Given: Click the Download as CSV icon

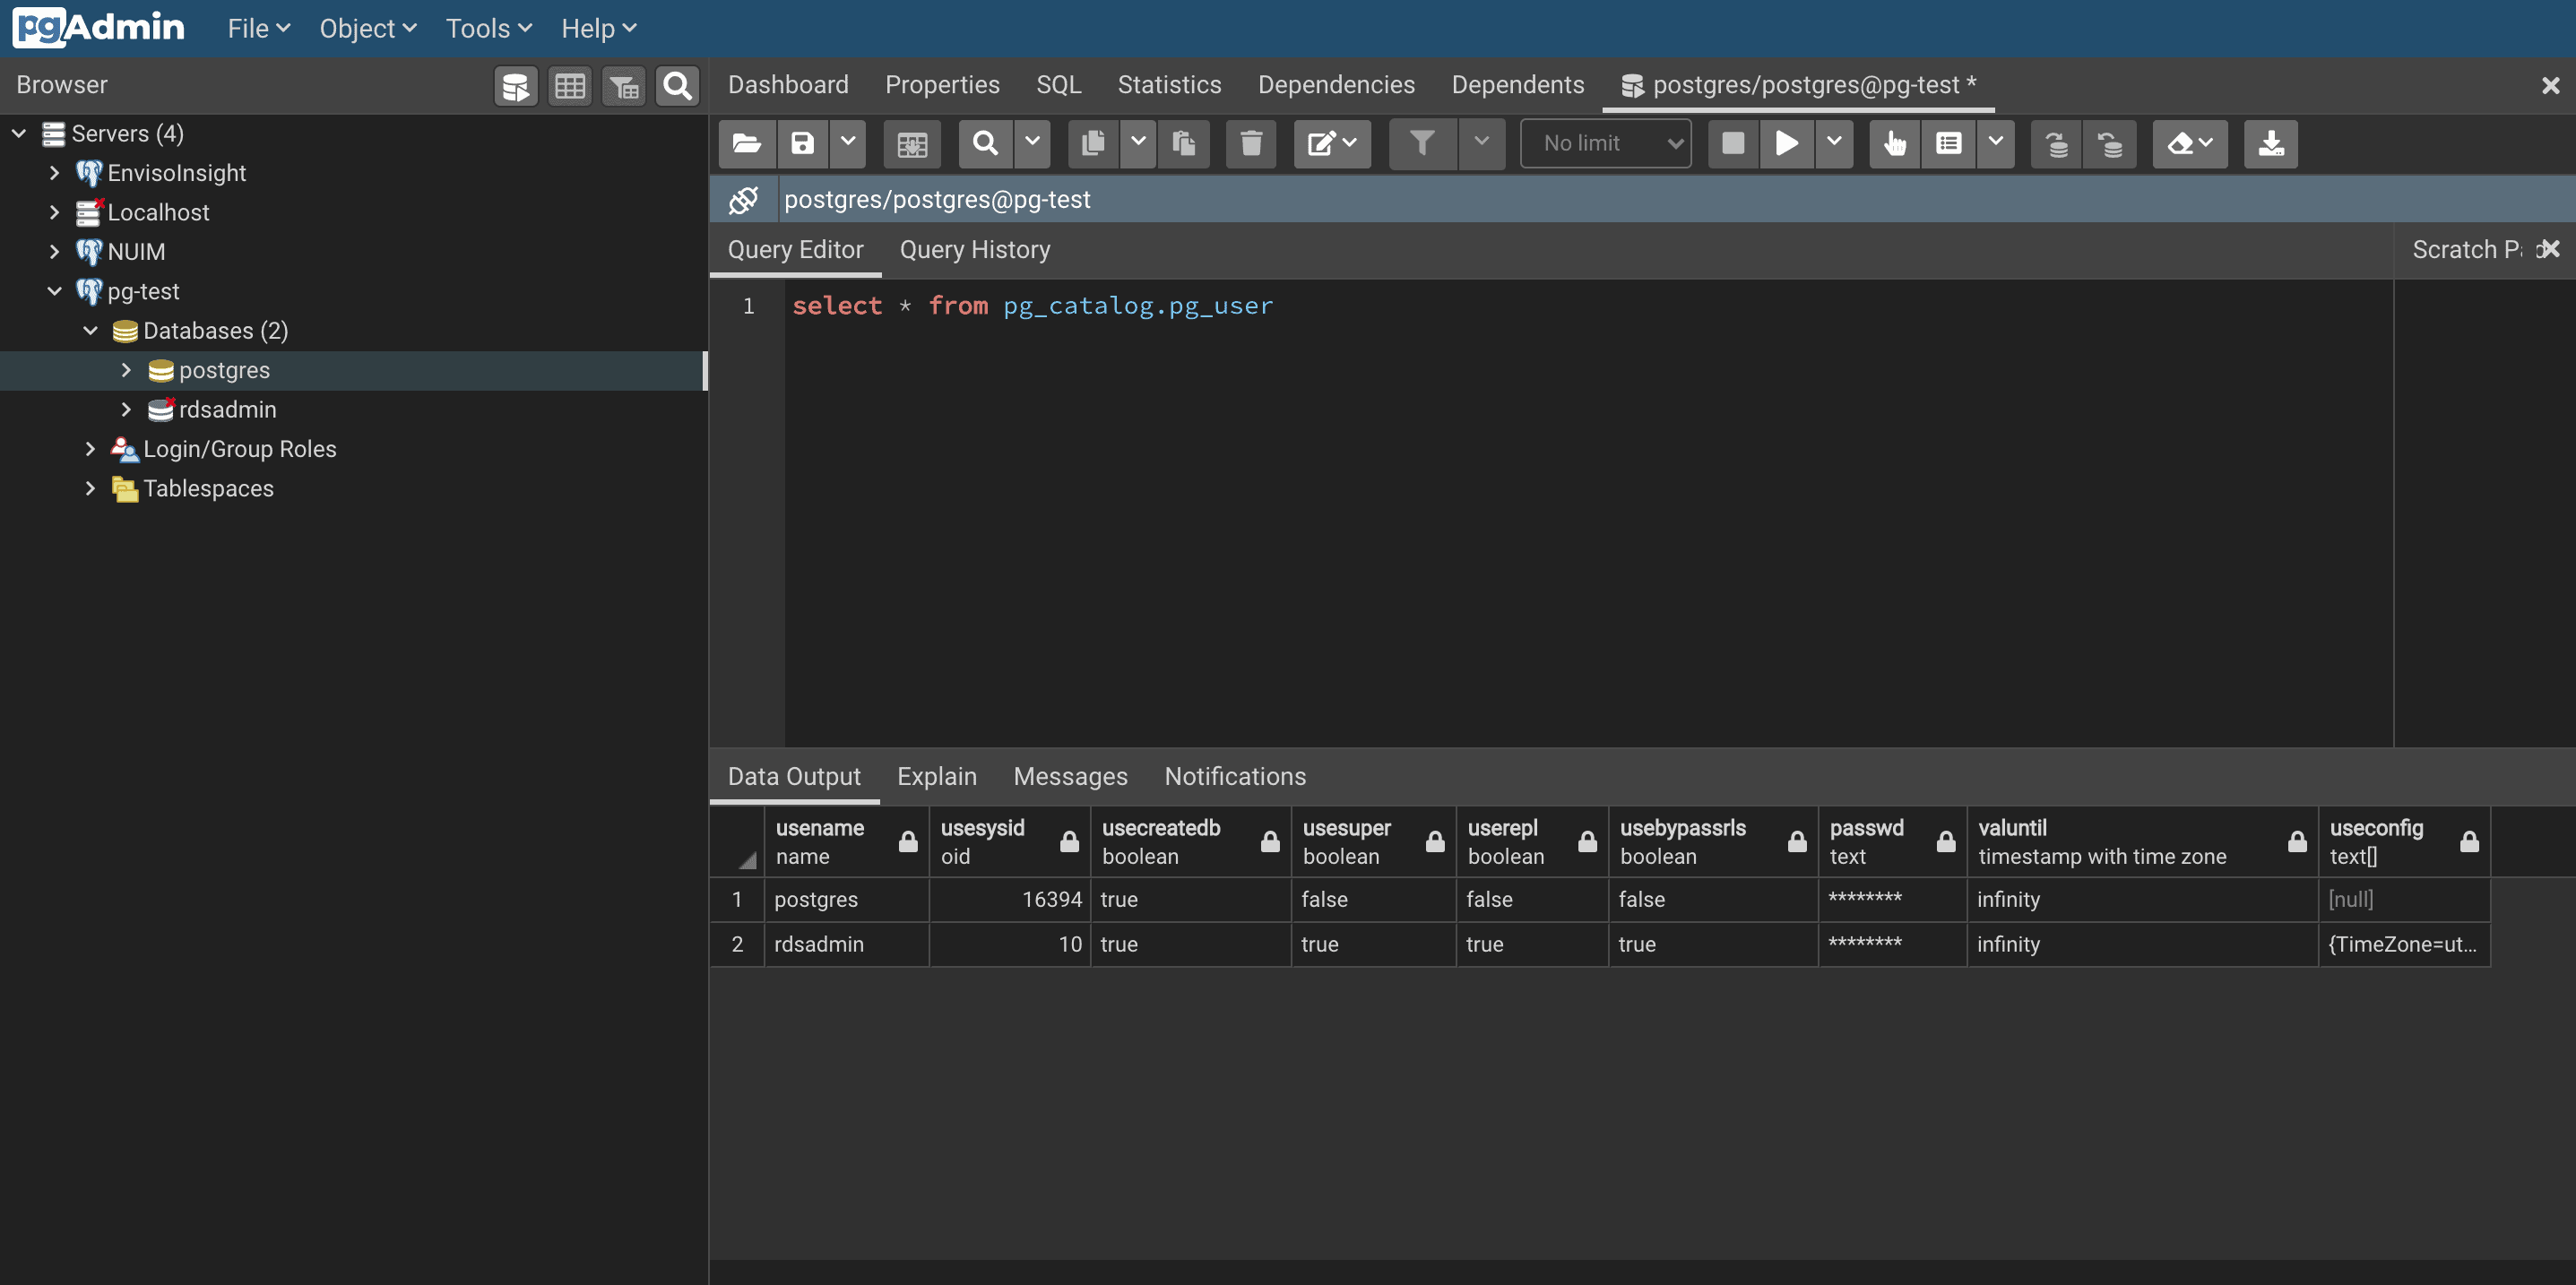Looking at the screenshot, I should [2270, 144].
